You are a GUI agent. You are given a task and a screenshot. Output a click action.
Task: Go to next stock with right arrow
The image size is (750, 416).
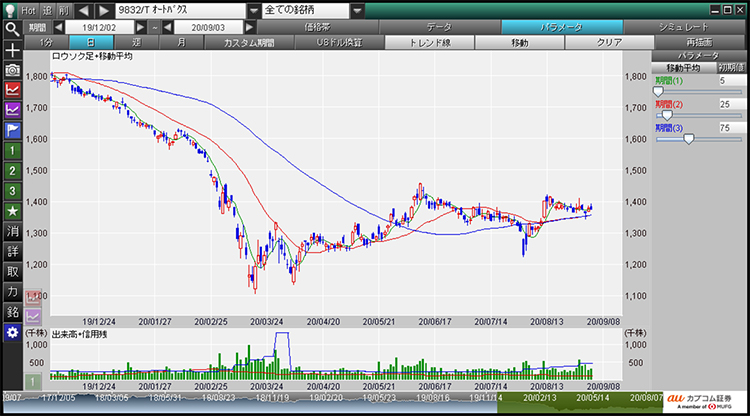pos(104,11)
